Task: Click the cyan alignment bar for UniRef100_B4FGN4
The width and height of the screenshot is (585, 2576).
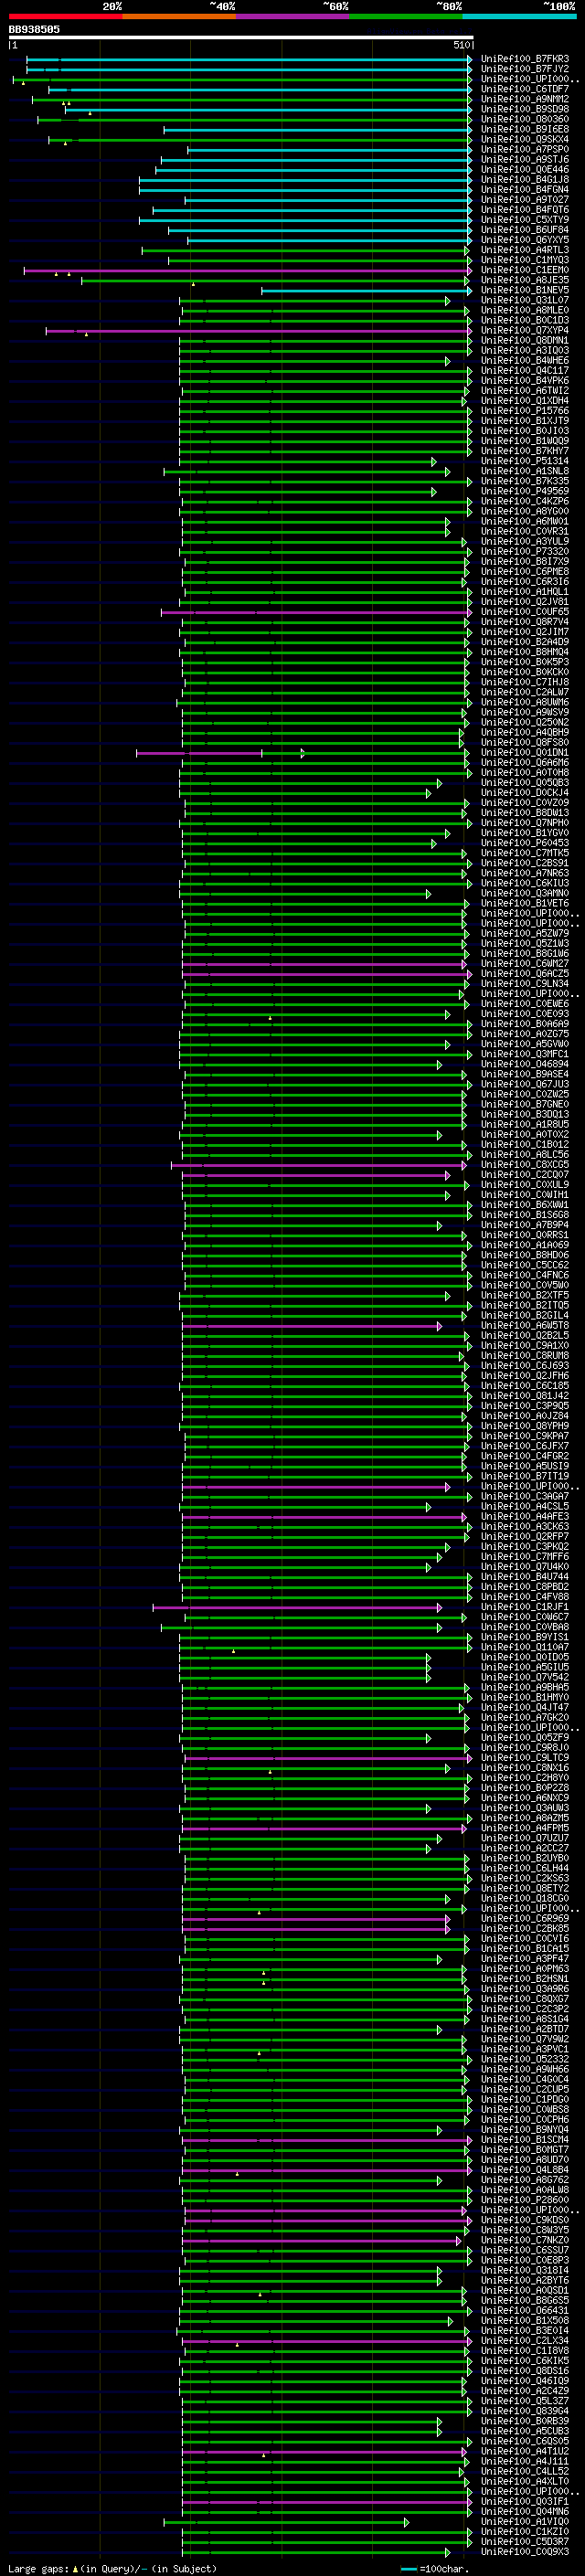Action: tap(304, 190)
